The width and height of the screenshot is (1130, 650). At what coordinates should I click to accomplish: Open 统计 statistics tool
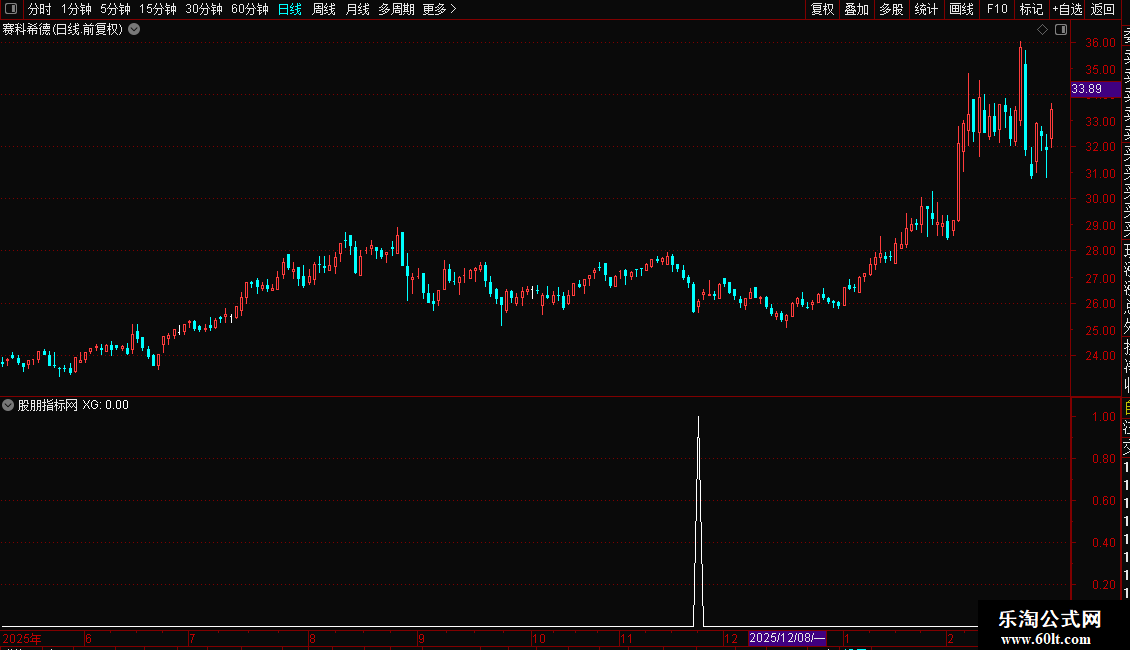tap(926, 9)
